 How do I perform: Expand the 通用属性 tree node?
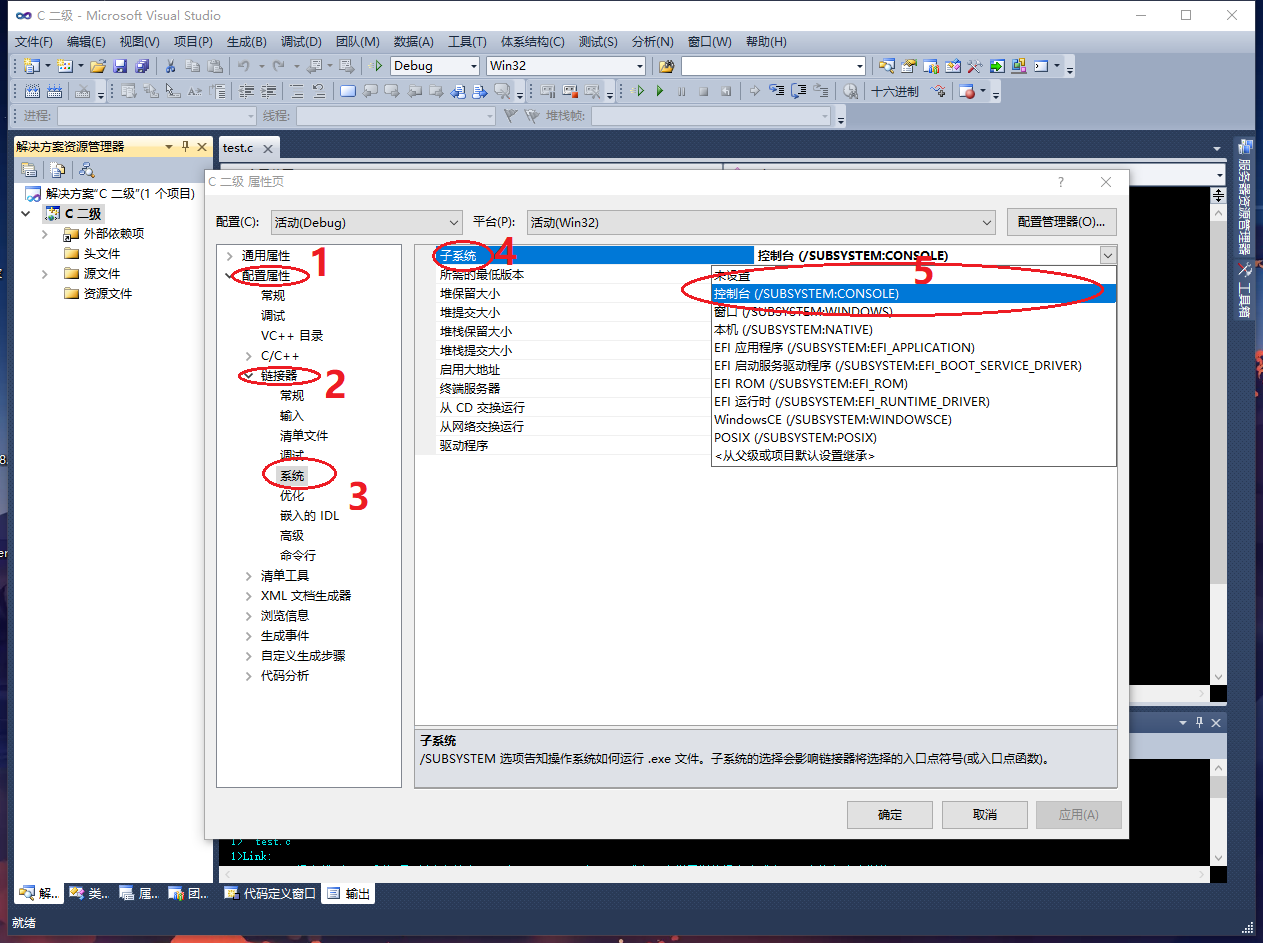[x=229, y=256]
